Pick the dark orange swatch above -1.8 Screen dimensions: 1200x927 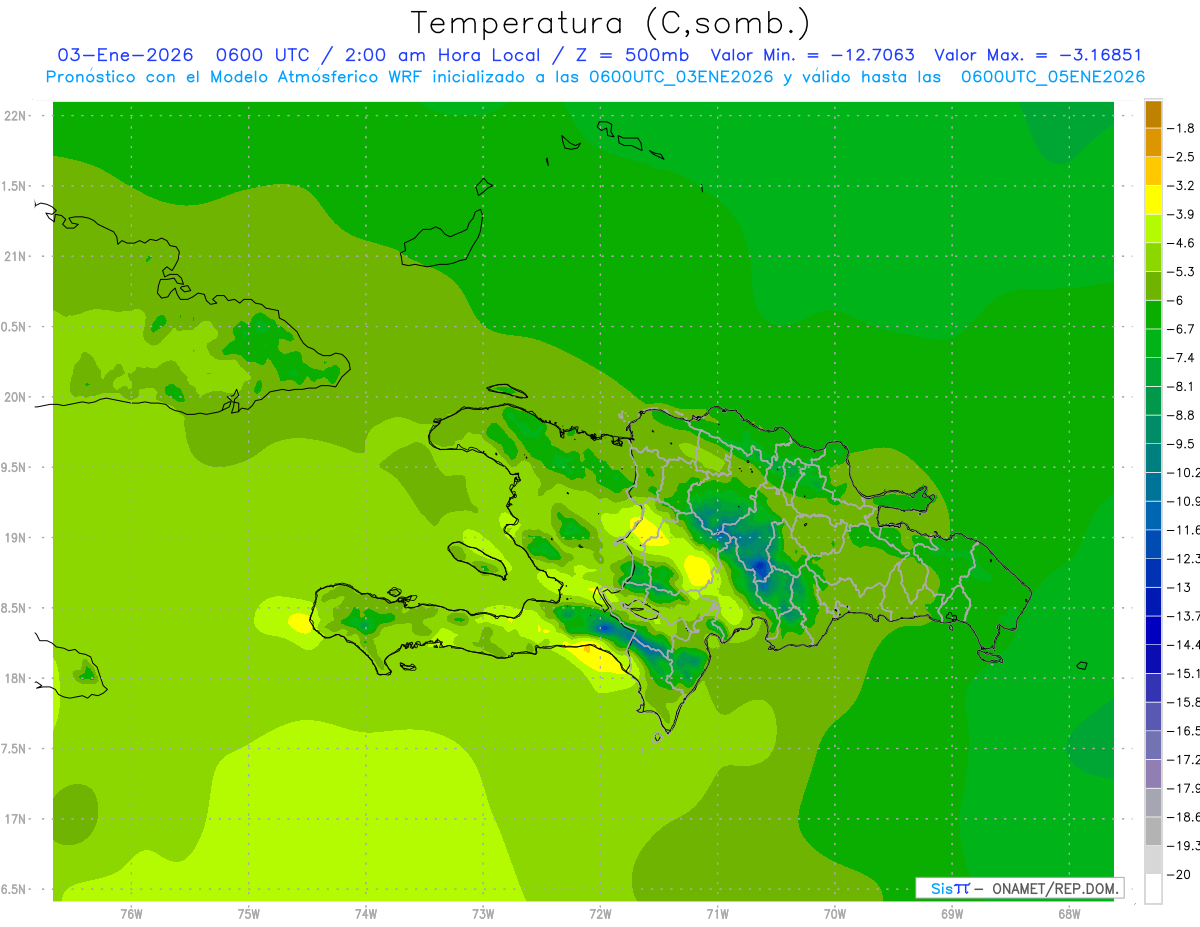(1153, 114)
